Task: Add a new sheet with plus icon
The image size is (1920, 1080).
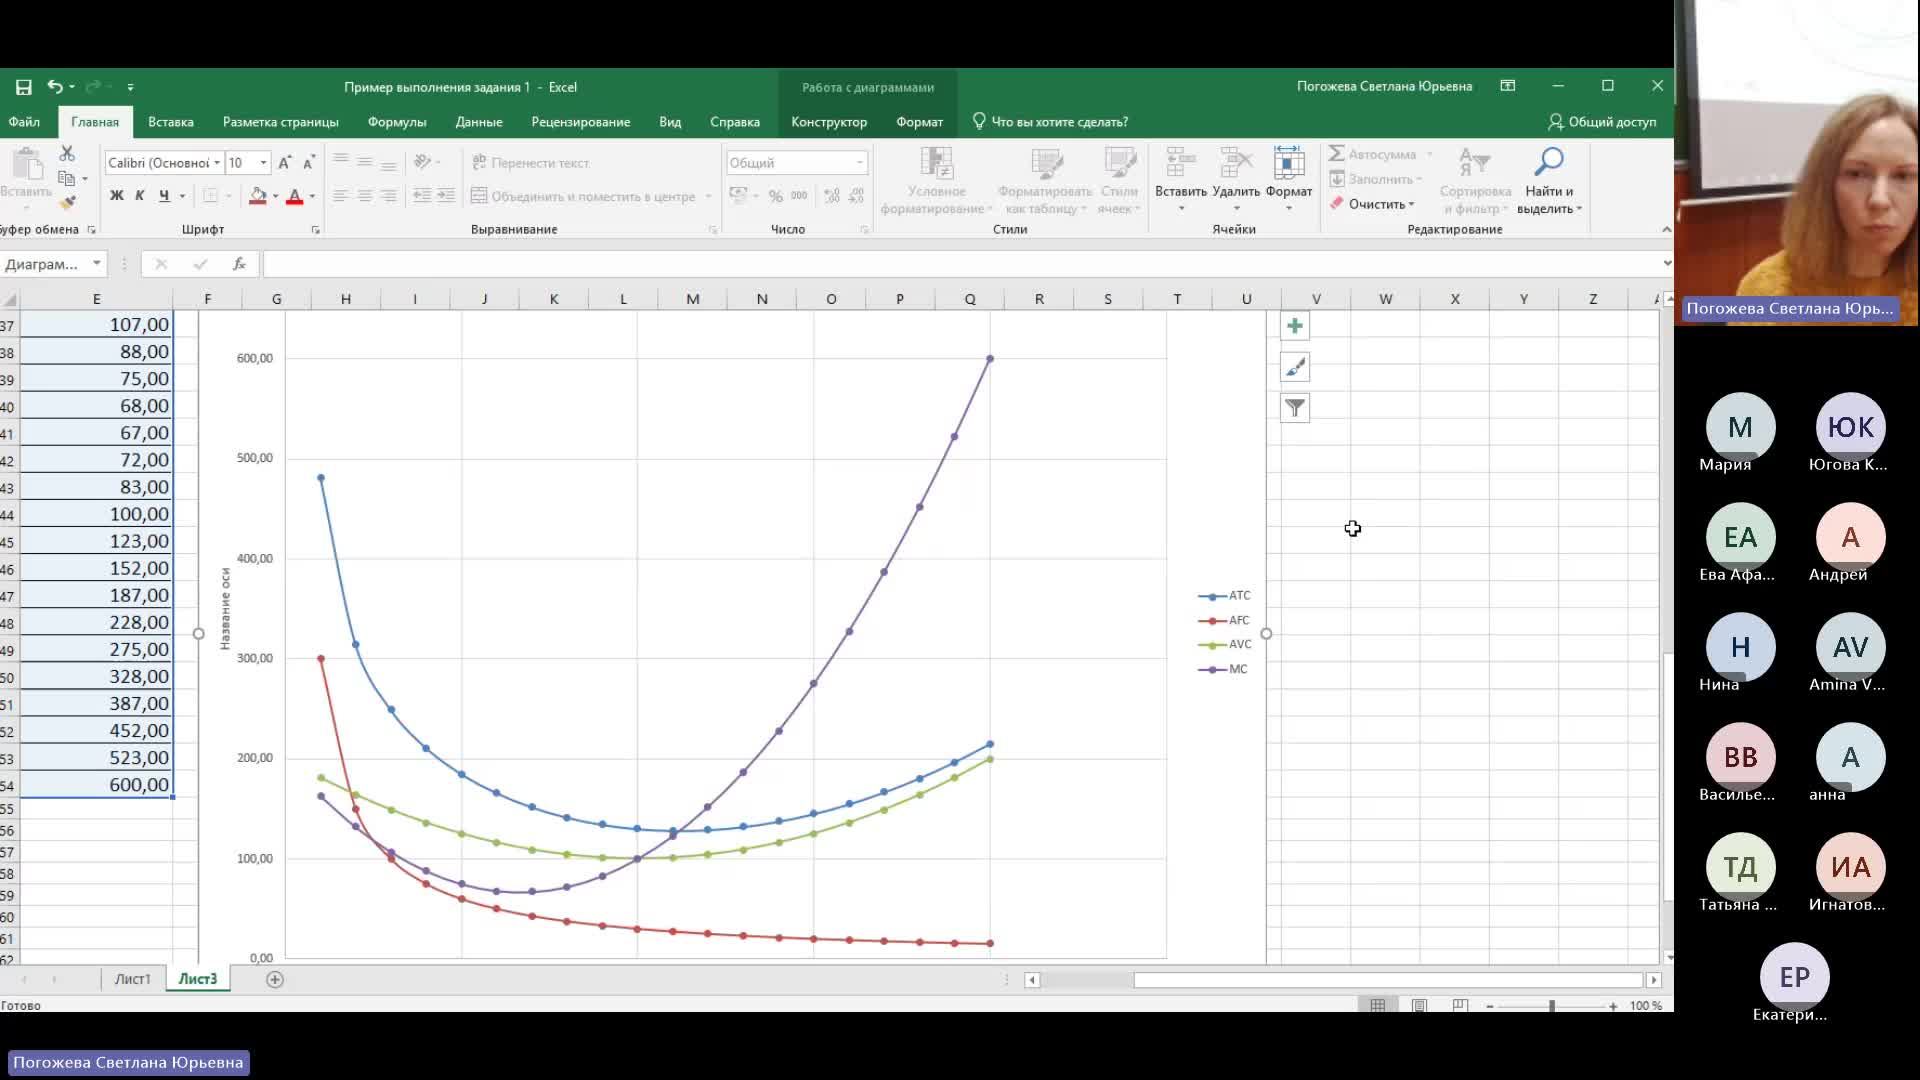Action: point(275,980)
